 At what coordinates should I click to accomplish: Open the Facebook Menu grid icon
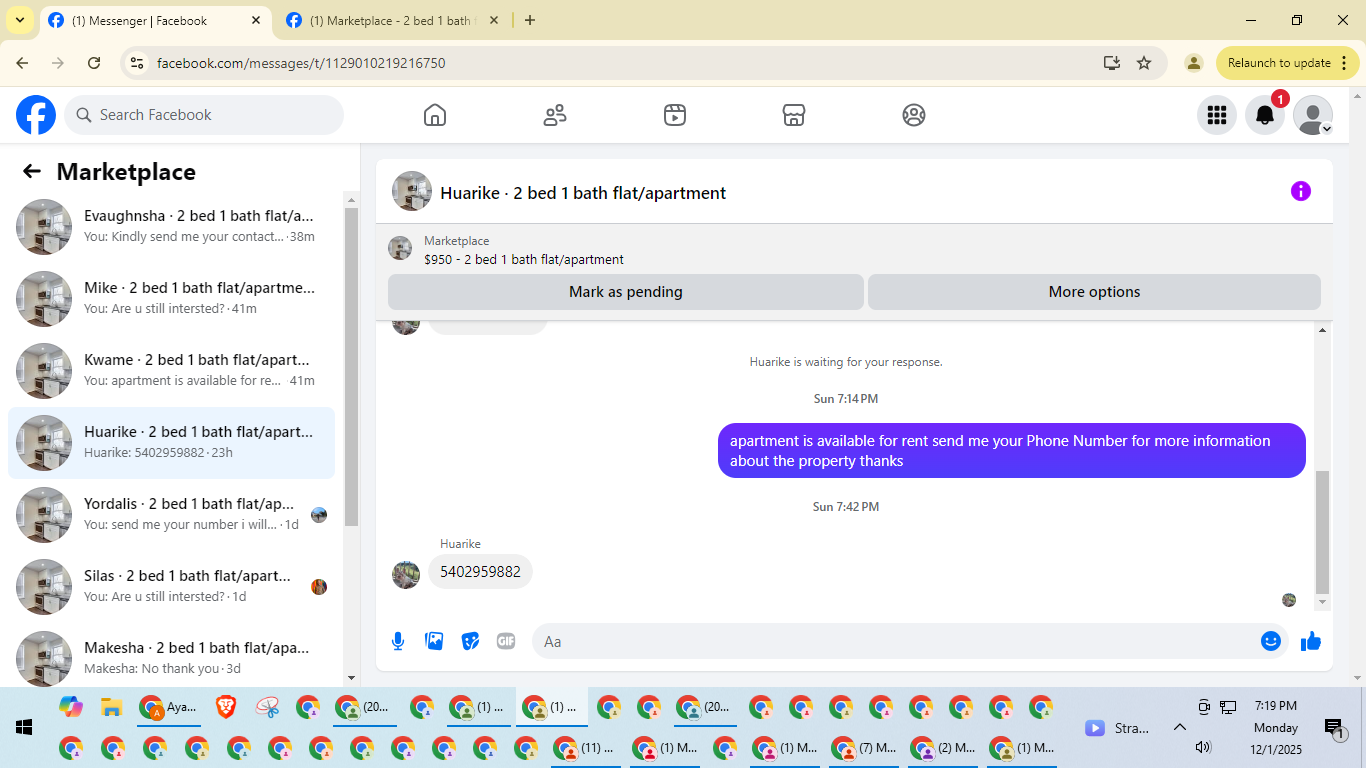pos(1217,115)
